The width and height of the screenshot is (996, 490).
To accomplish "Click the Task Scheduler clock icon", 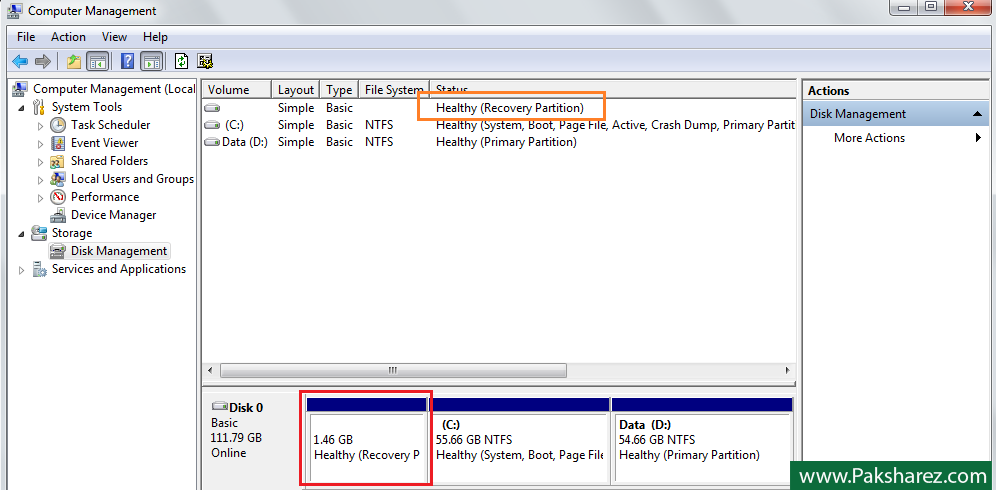I will click(x=58, y=125).
